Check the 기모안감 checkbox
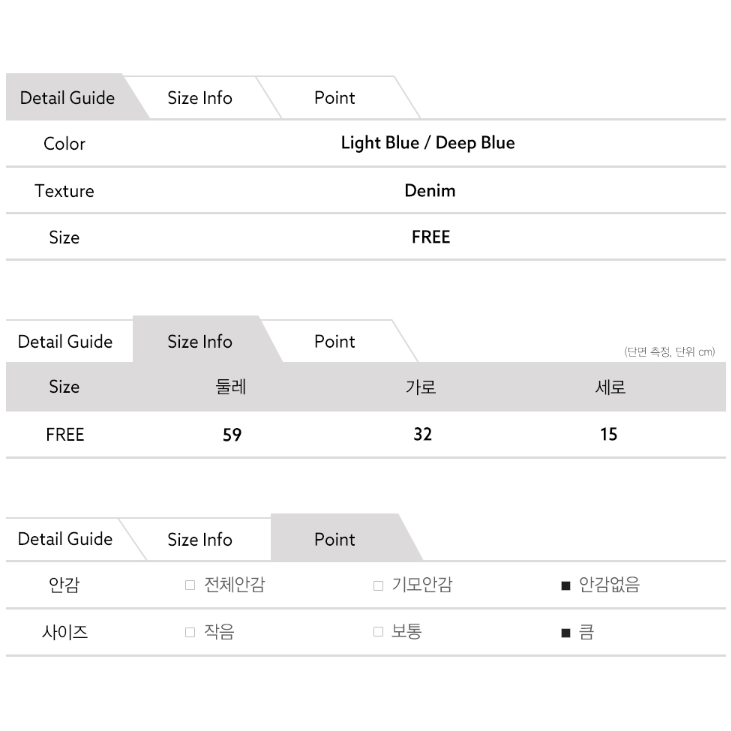This screenshot has height=731, width=731. click(378, 586)
